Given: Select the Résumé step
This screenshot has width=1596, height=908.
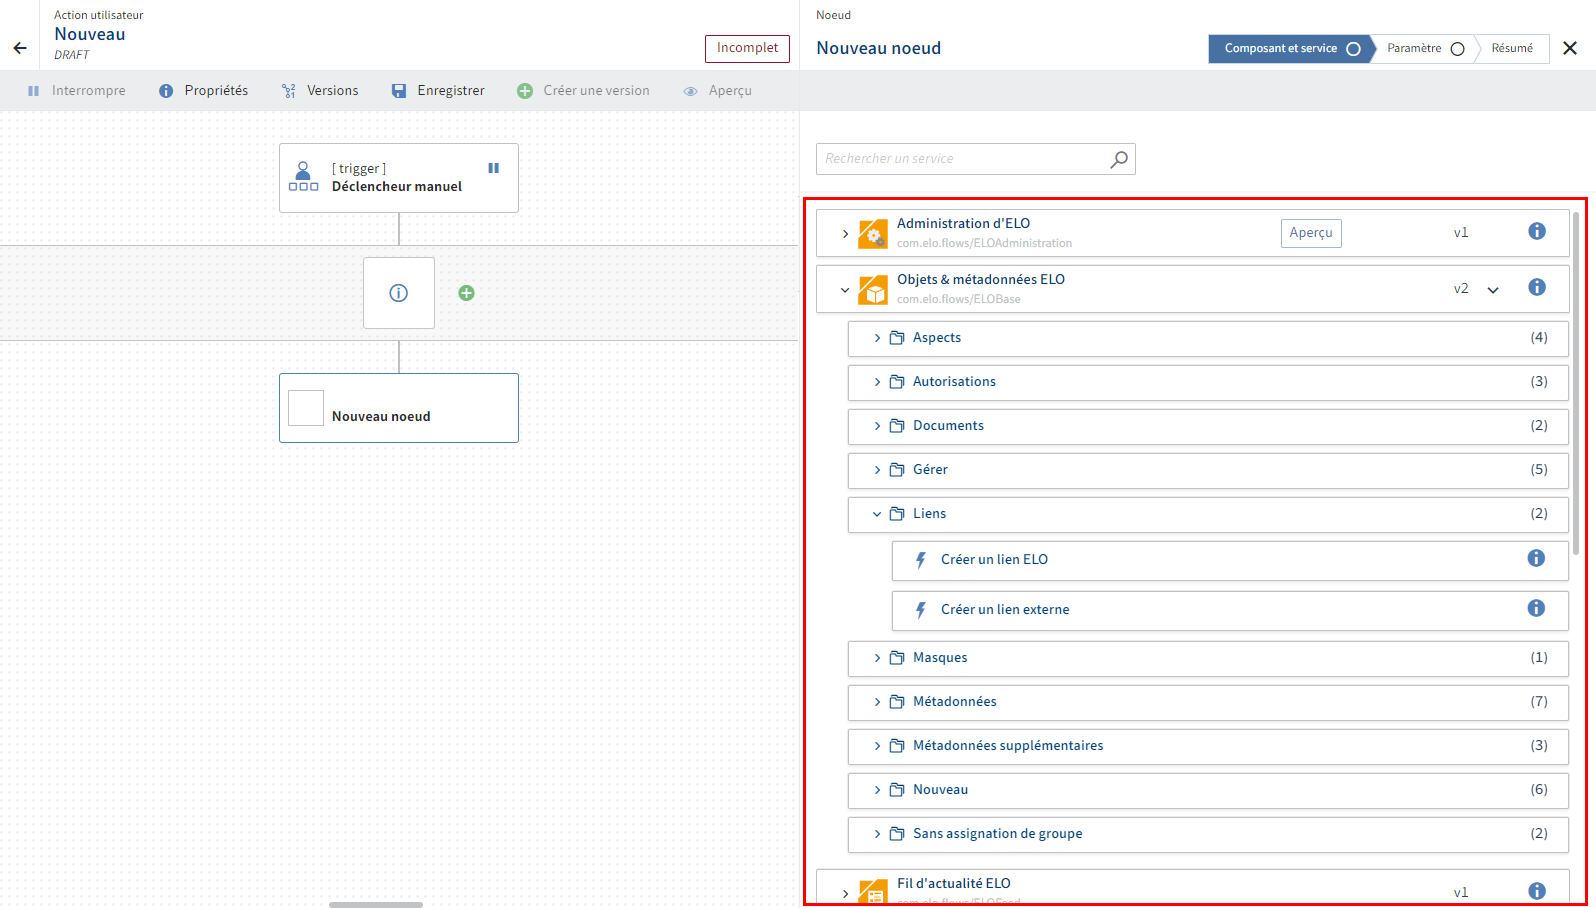Looking at the screenshot, I should (x=1512, y=49).
